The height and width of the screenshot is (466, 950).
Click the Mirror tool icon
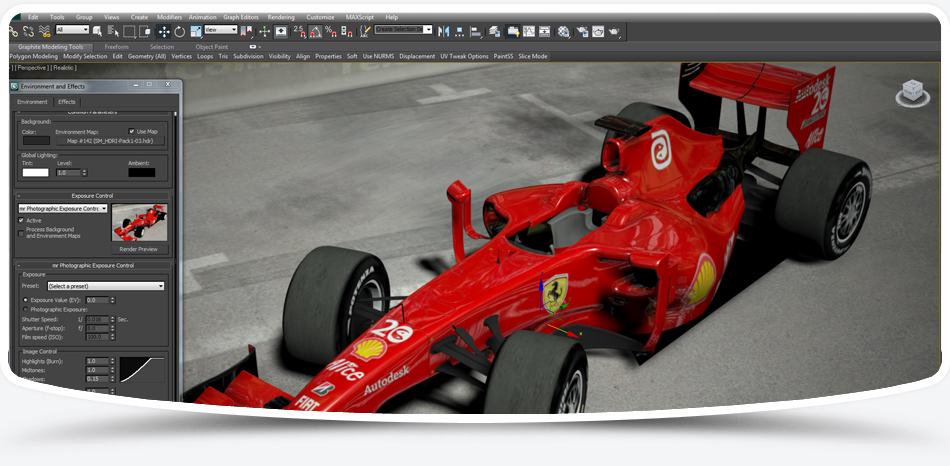coord(444,31)
